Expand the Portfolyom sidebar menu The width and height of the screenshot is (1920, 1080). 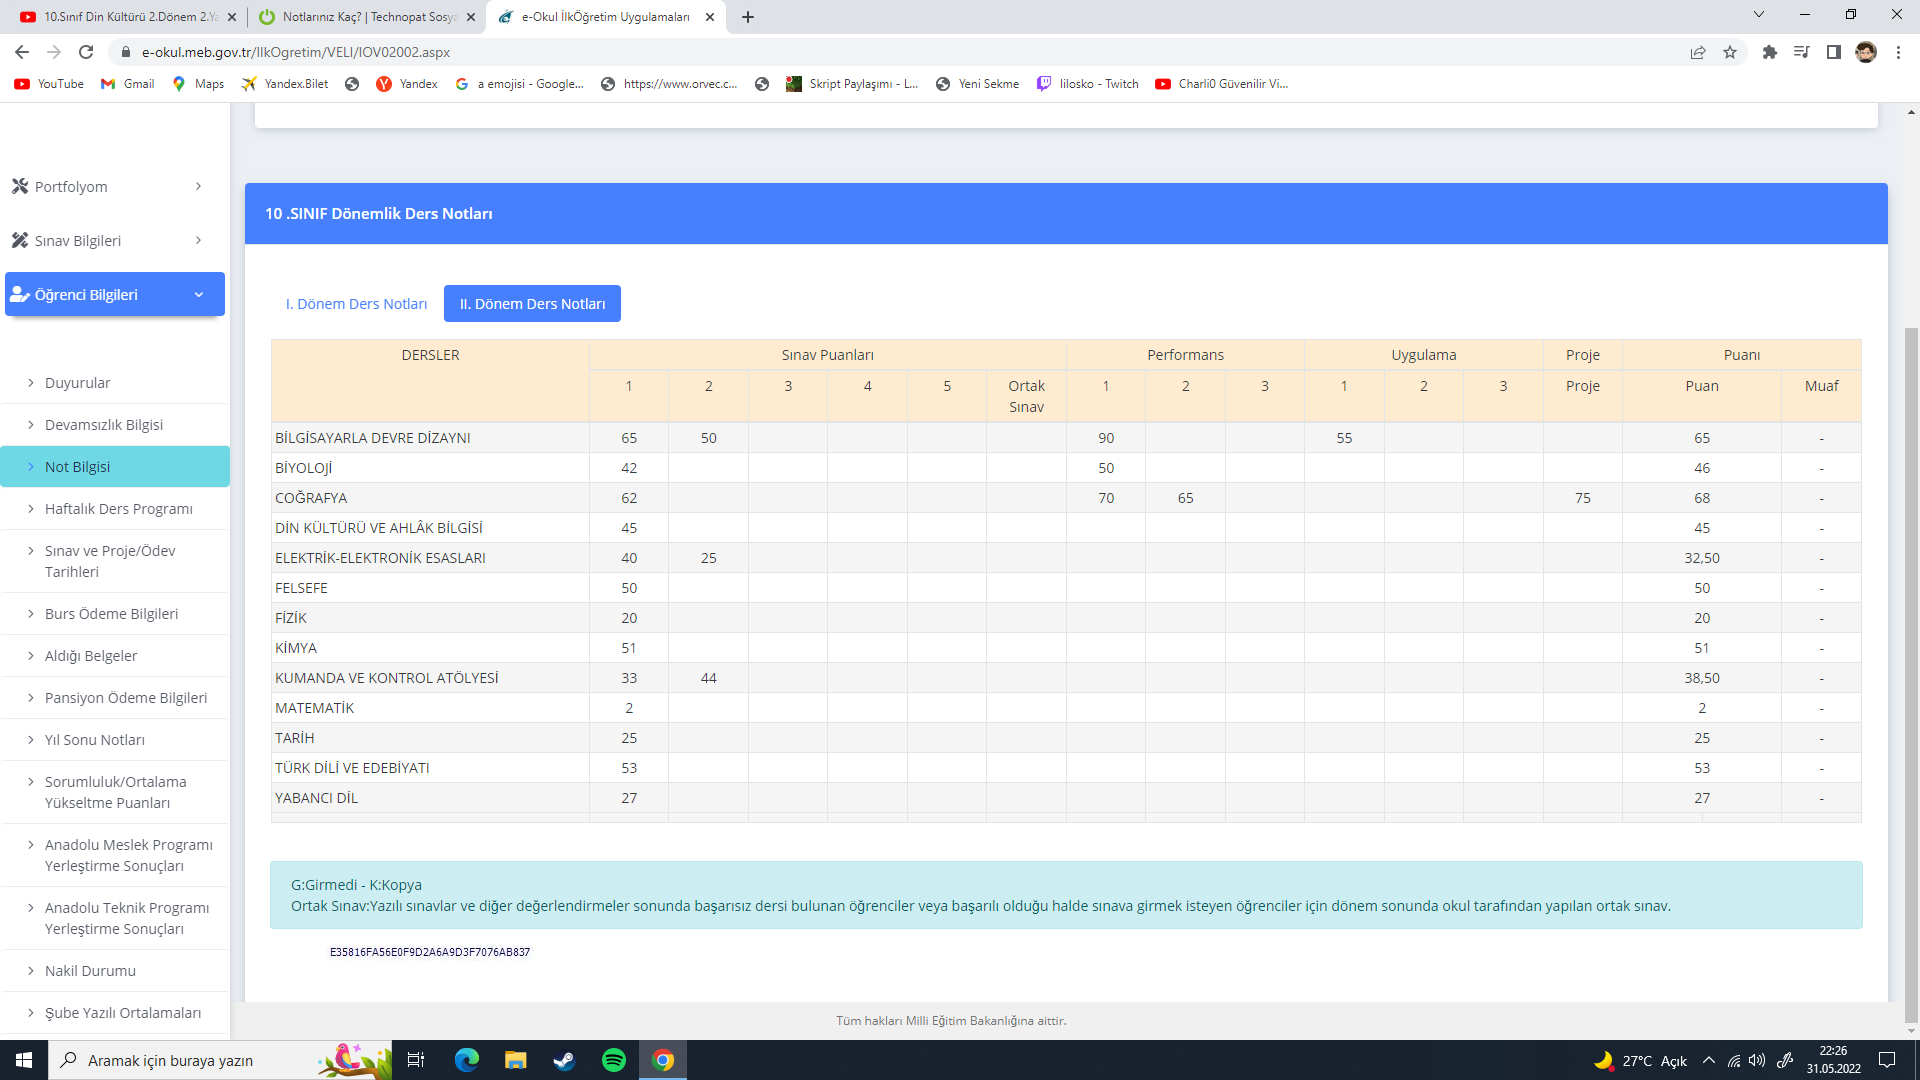pos(108,187)
